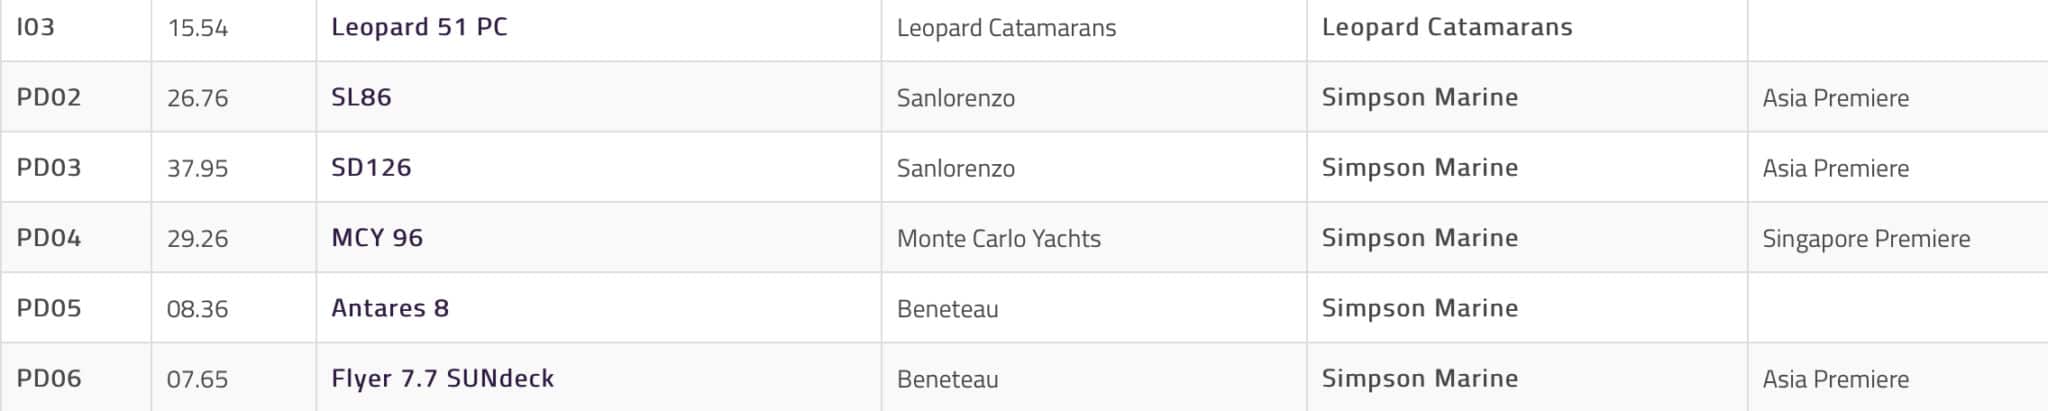This screenshot has height=411, width=2048.
Task: Click Simpson Marine exhibitor in SL86 row
Action: pyautogui.click(x=1420, y=97)
